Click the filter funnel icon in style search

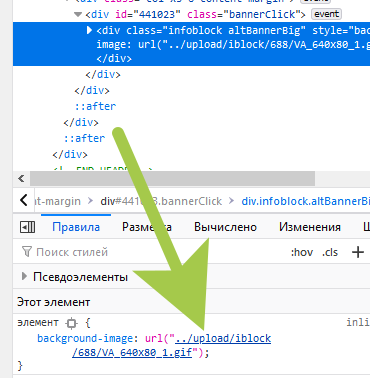click(27, 252)
